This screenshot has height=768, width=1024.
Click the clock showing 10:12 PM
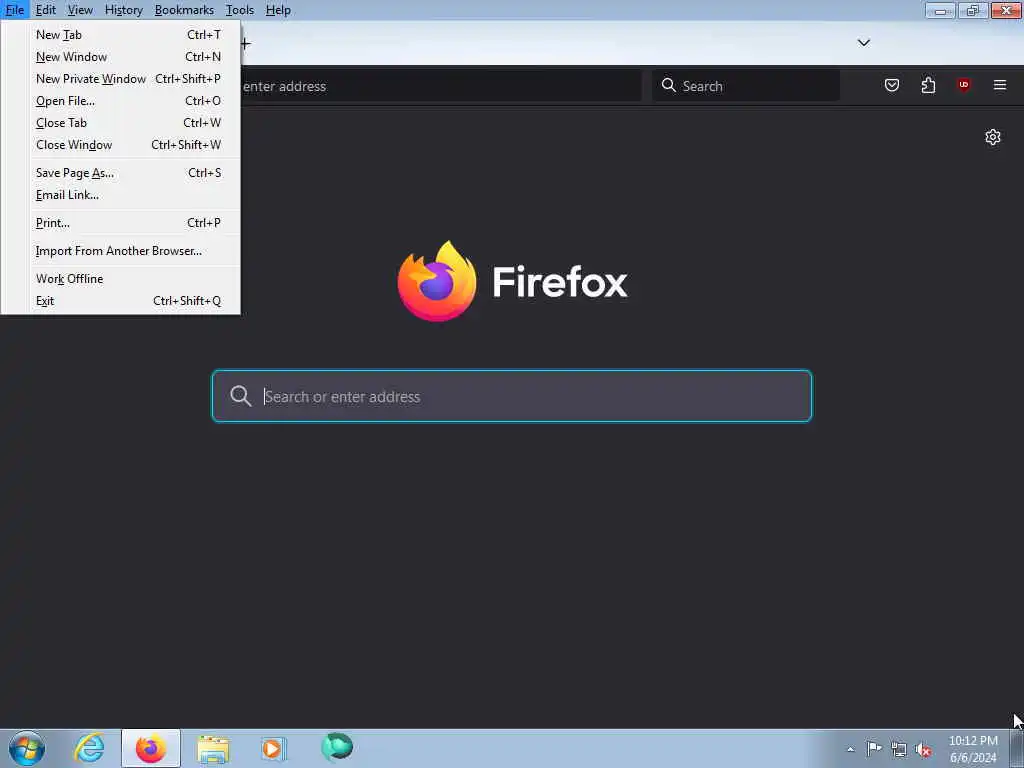pyautogui.click(x=973, y=749)
